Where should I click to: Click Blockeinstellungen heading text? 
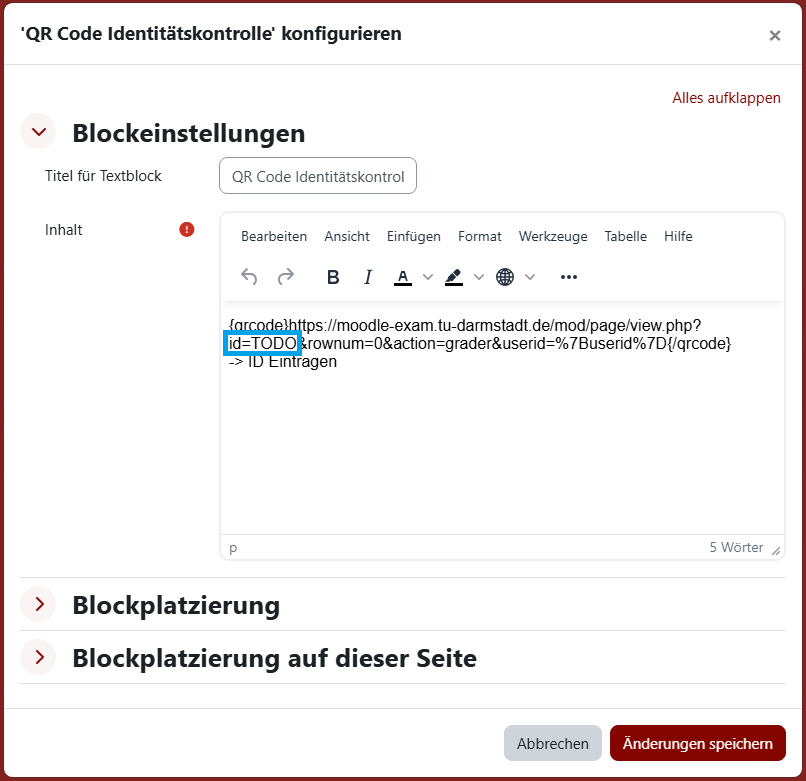tap(189, 133)
